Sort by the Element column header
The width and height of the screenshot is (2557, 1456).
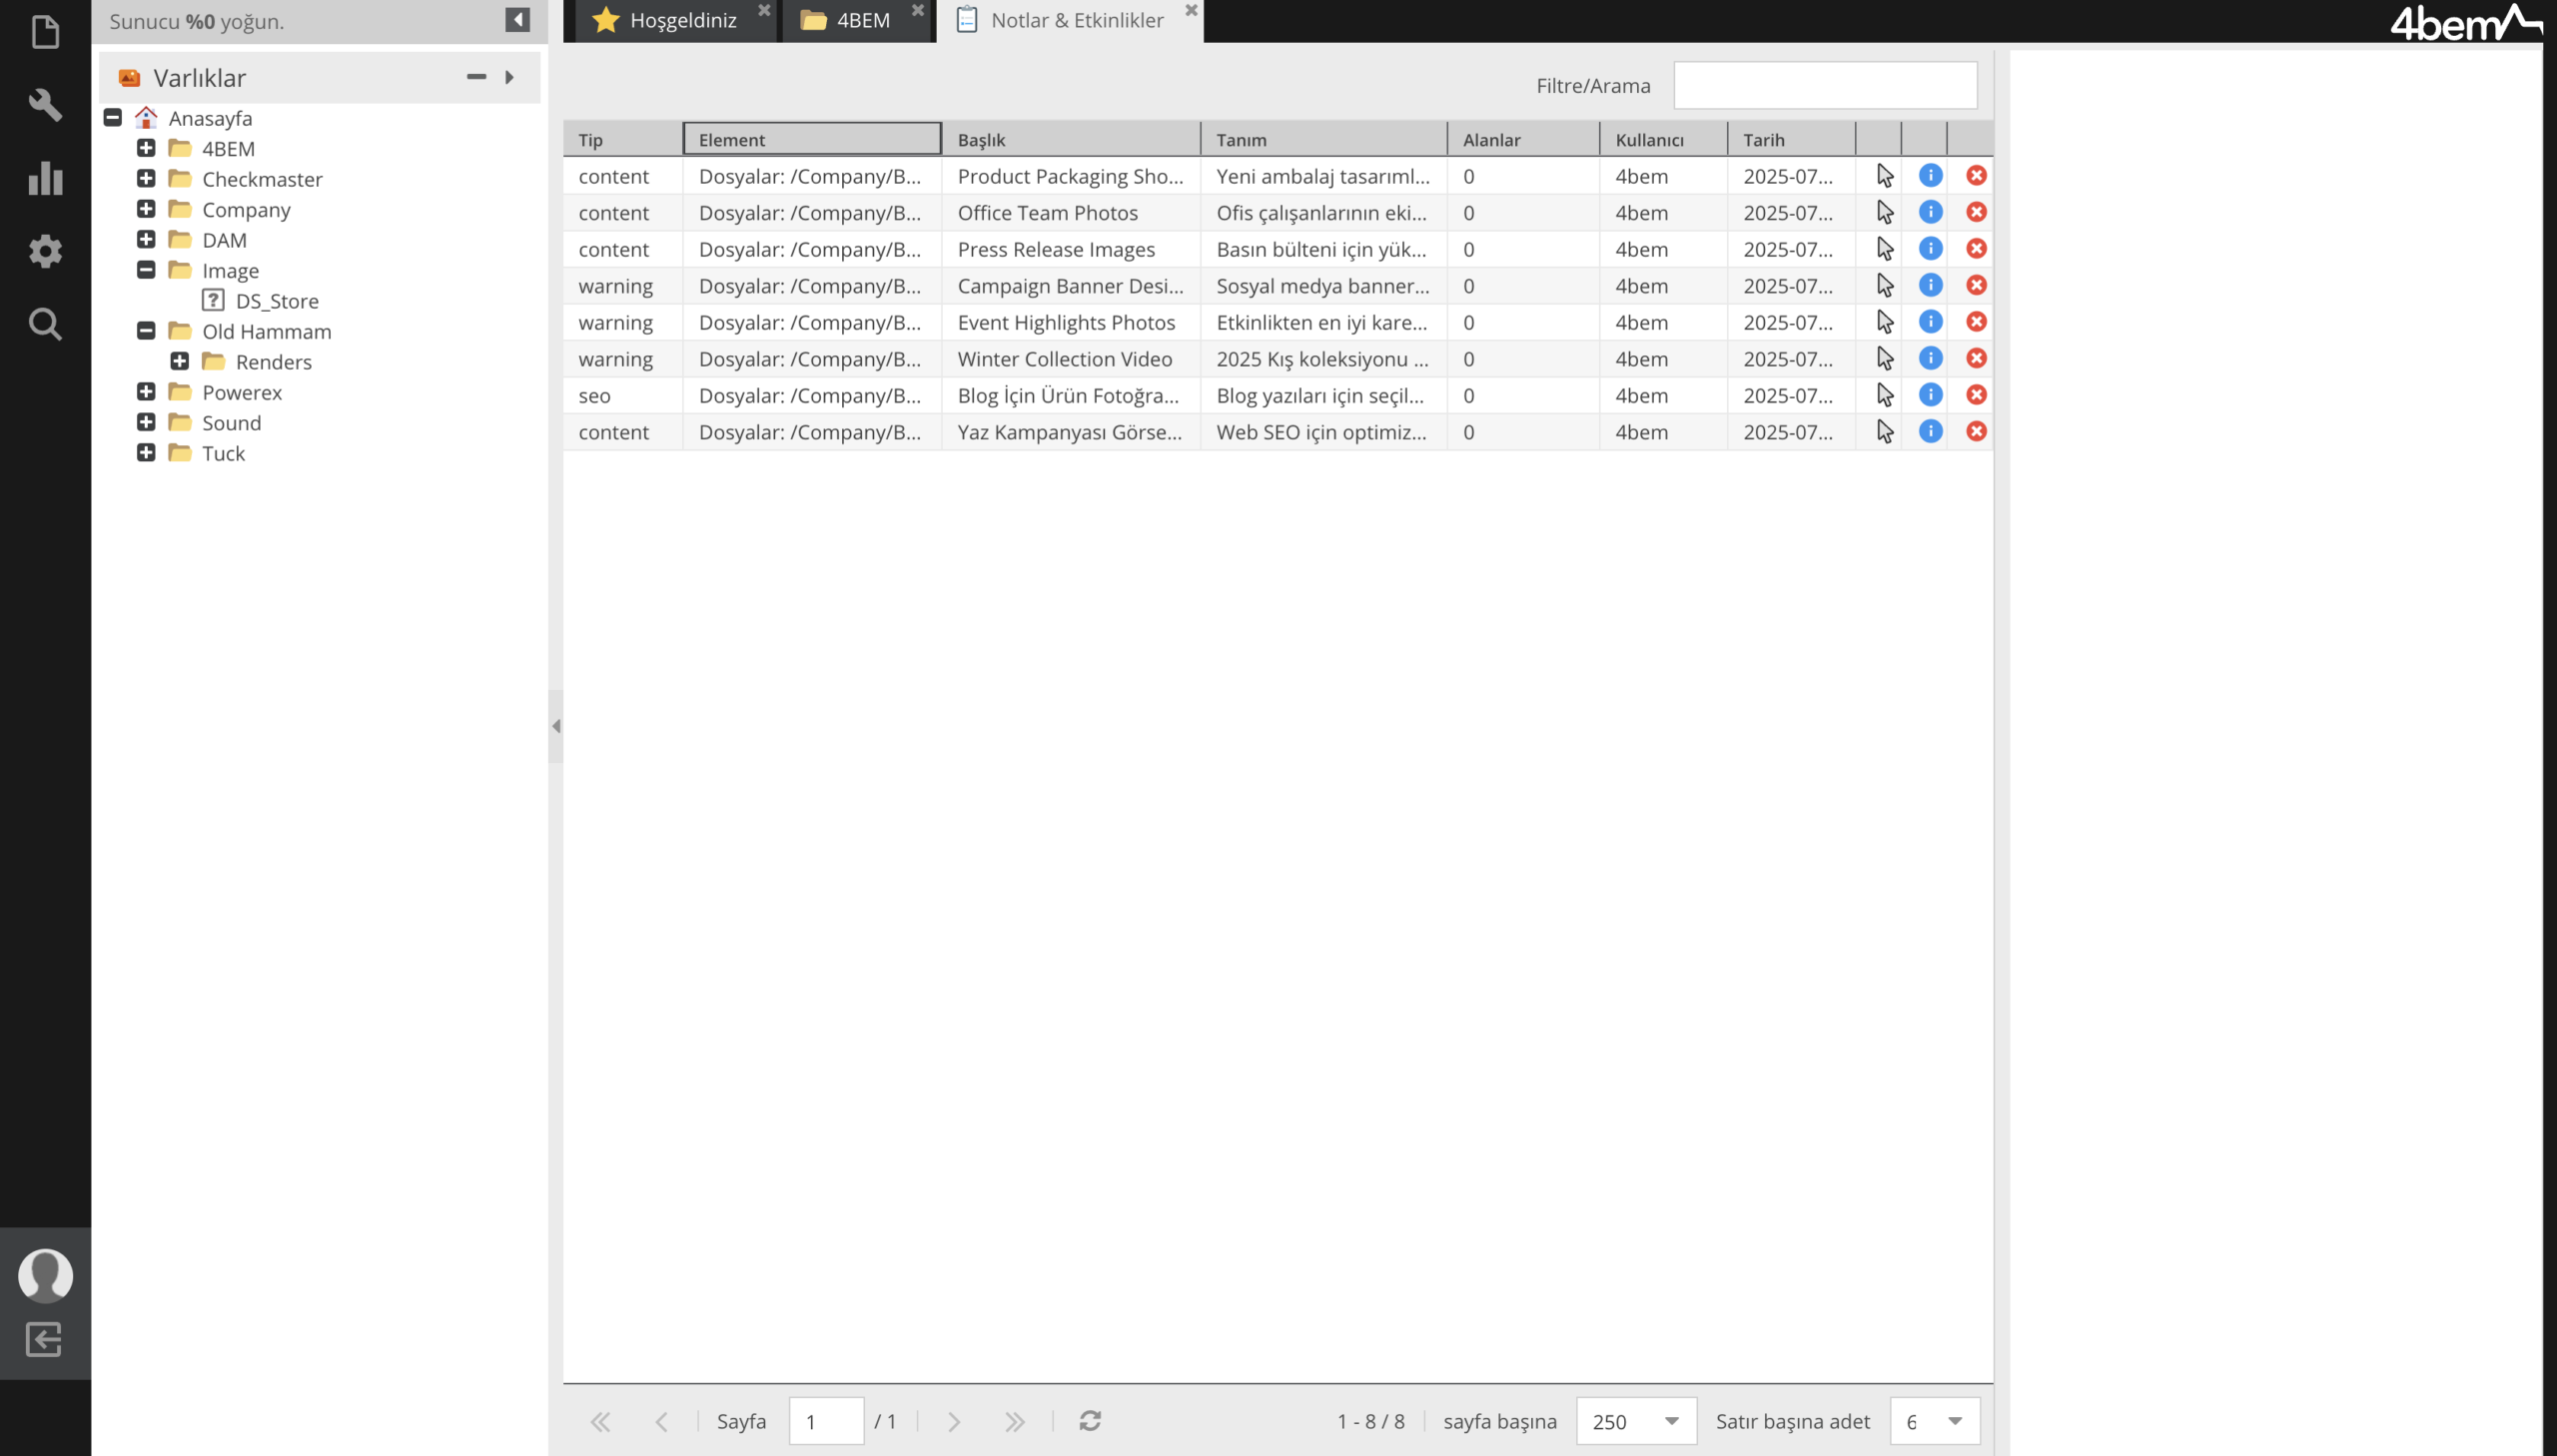[x=812, y=139]
